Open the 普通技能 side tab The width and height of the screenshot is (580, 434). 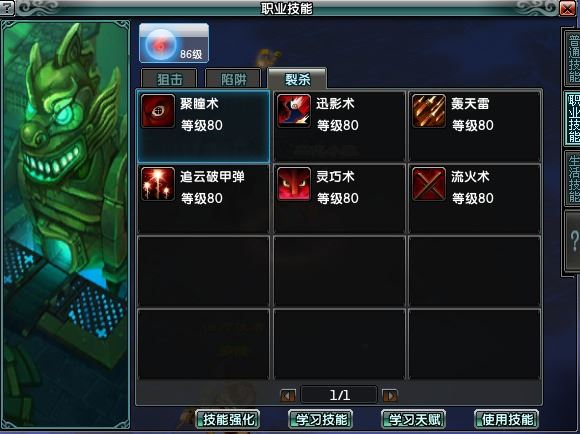coord(573,58)
